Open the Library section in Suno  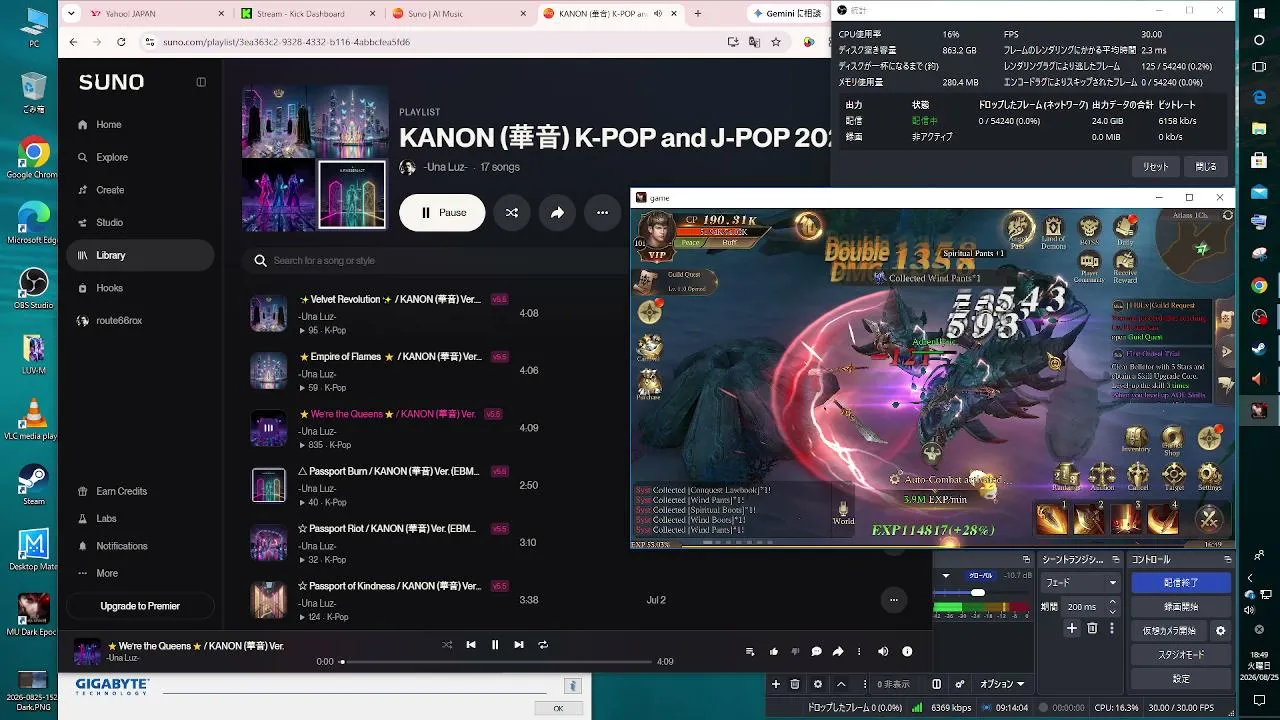(140, 255)
